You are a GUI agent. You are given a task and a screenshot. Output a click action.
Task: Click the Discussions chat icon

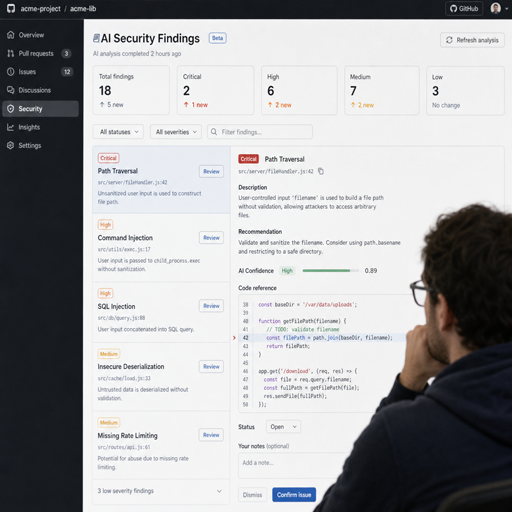point(11,90)
